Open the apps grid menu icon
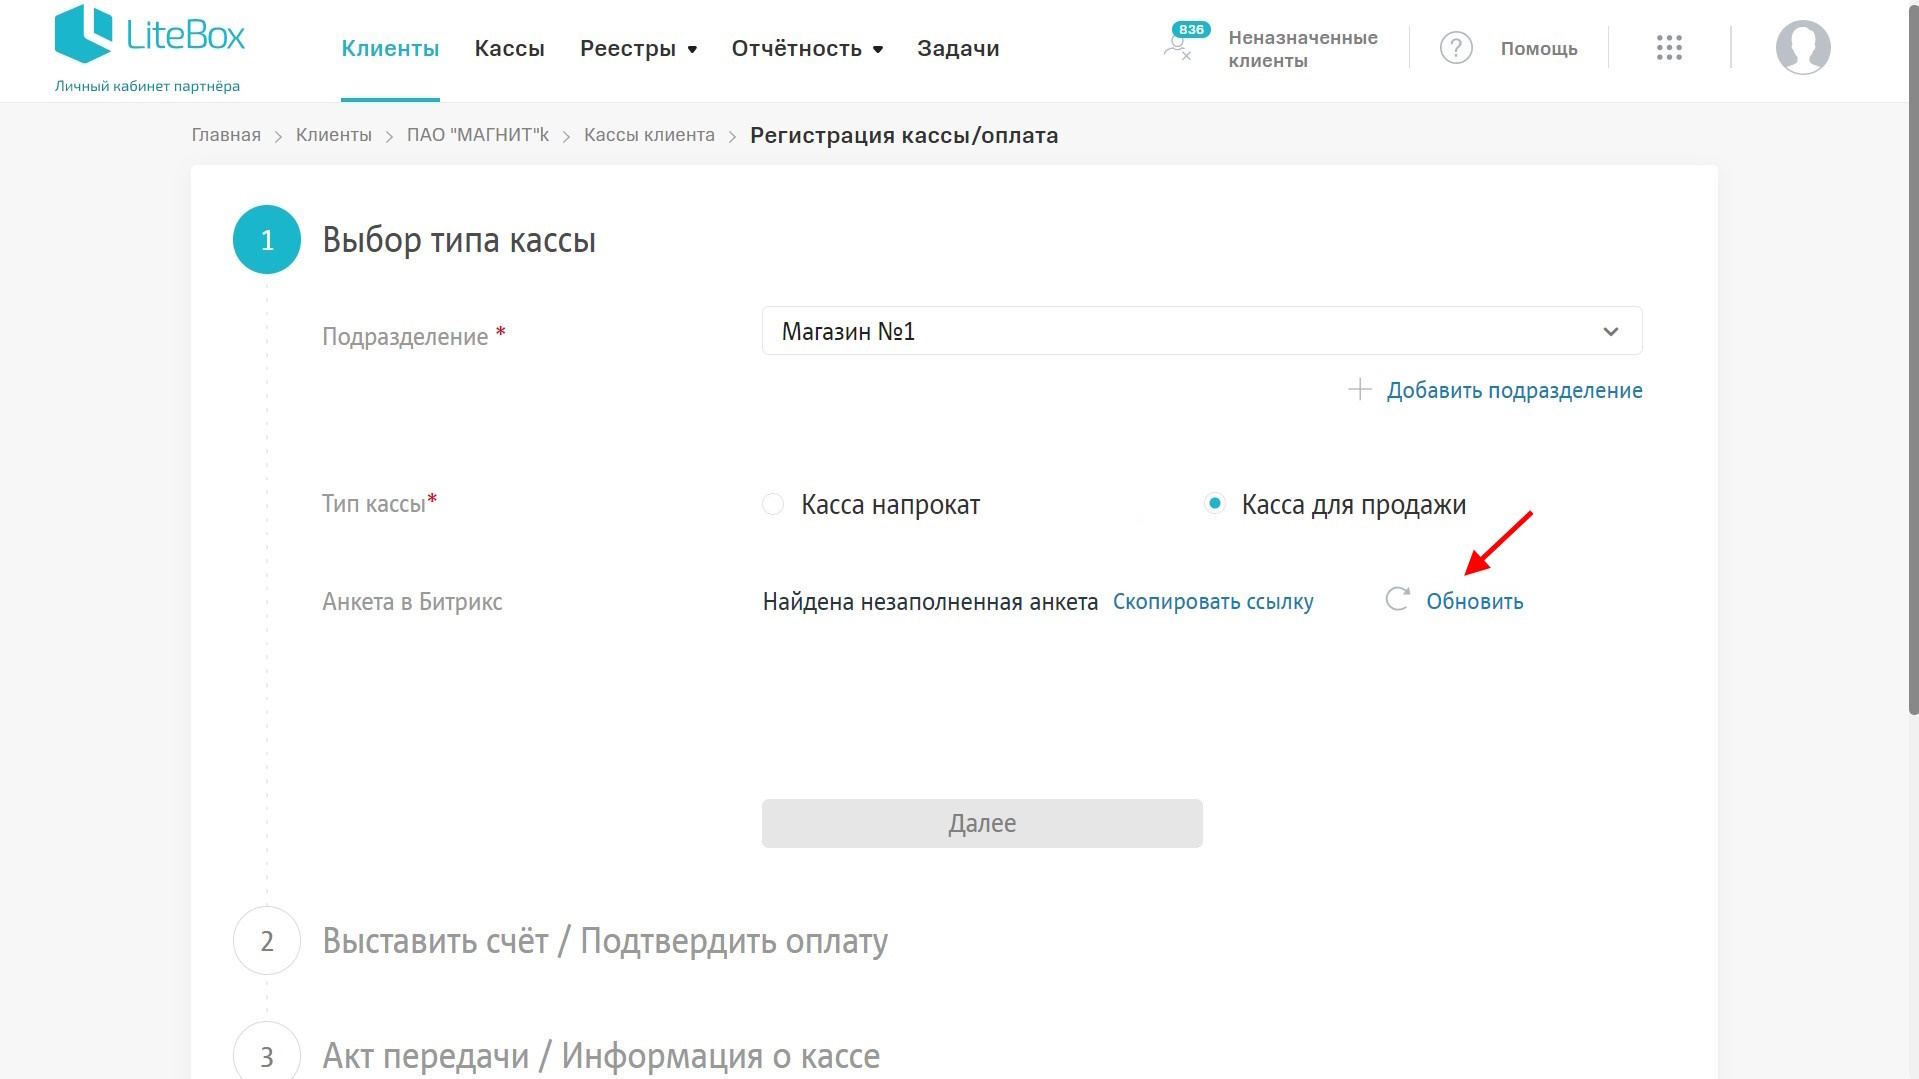 [x=1668, y=48]
